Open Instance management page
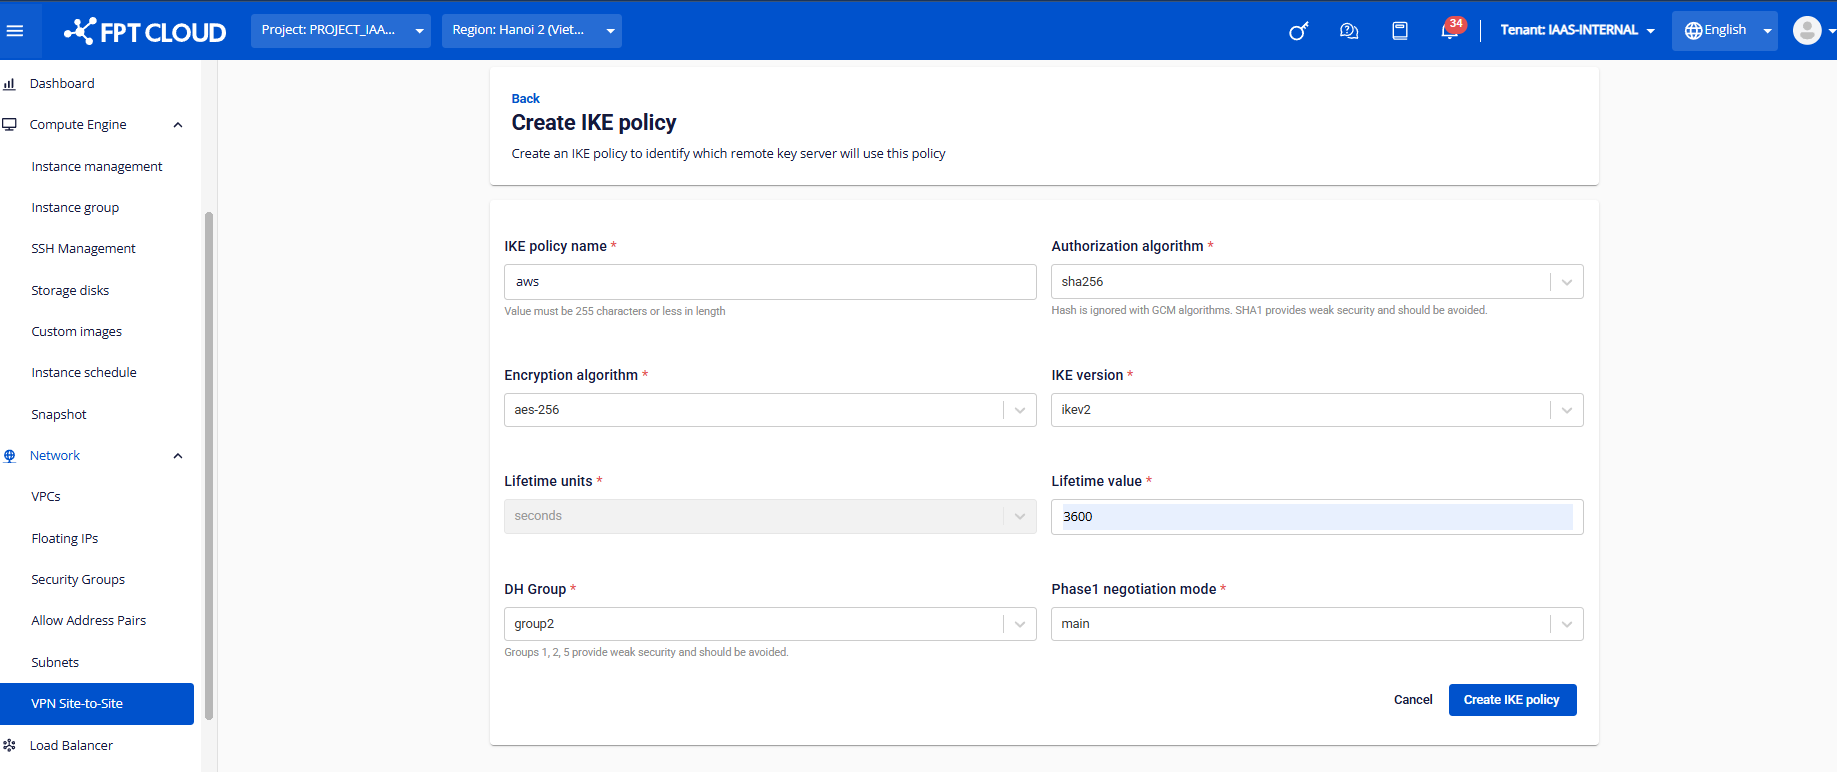1837x772 pixels. point(97,167)
